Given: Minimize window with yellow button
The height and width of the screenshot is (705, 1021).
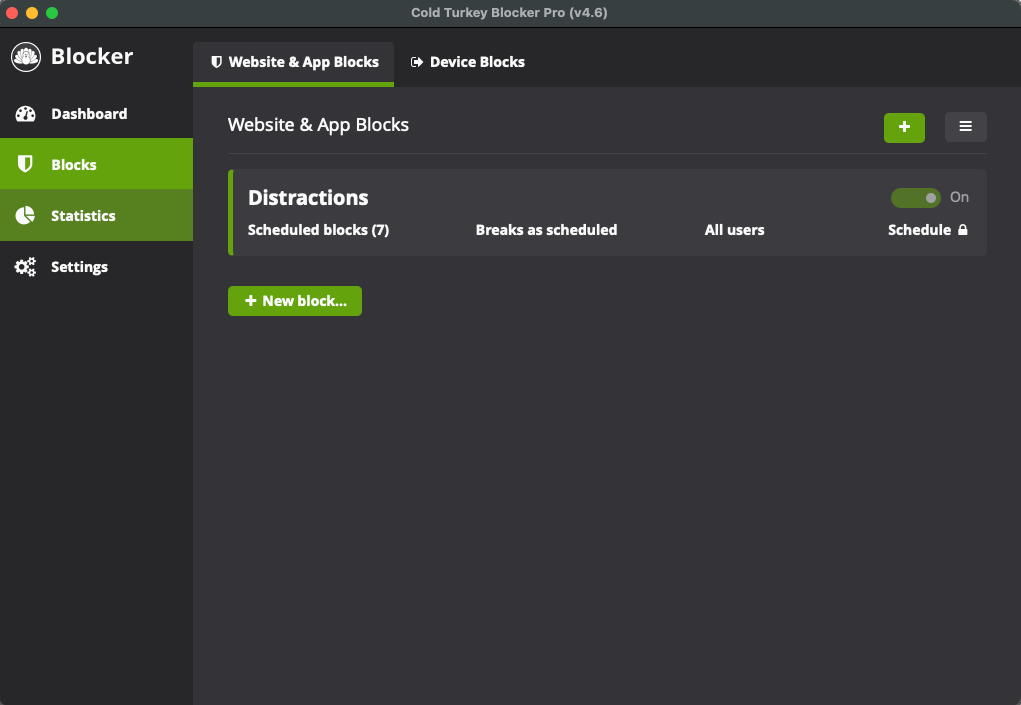Looking at the screenshot, I should [x=32, y=13].
